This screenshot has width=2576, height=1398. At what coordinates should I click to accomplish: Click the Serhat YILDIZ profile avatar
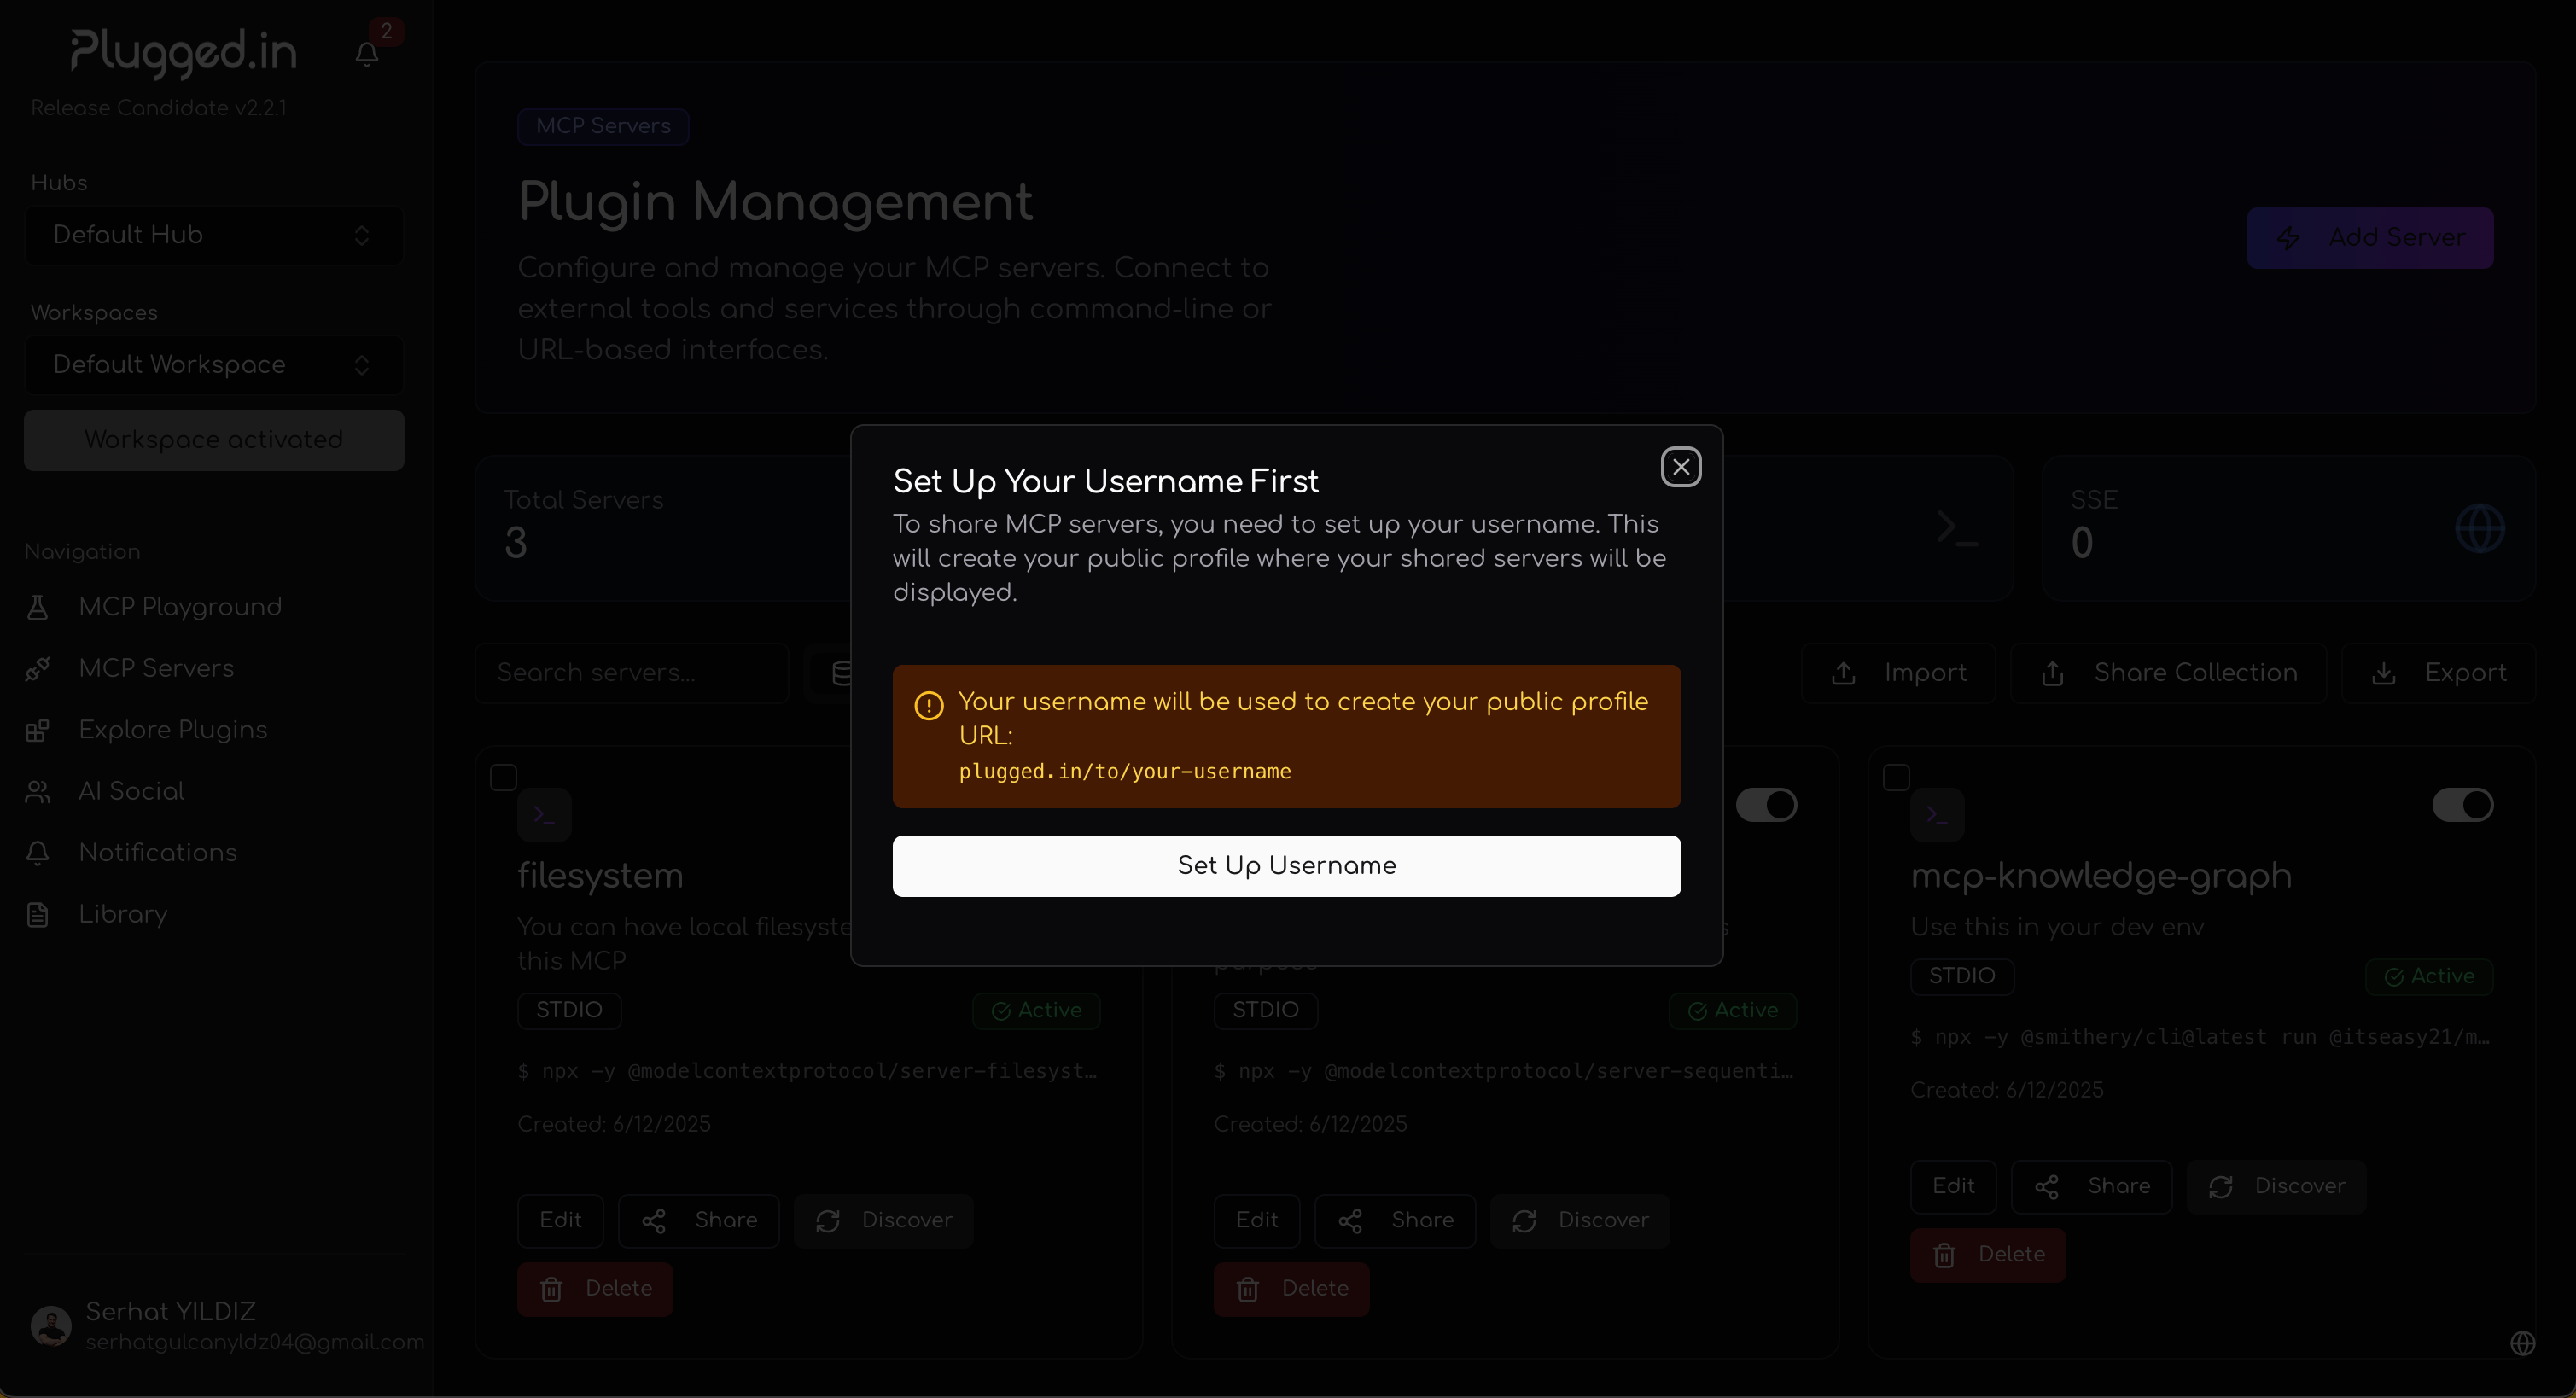click(x=51, y=1326)
